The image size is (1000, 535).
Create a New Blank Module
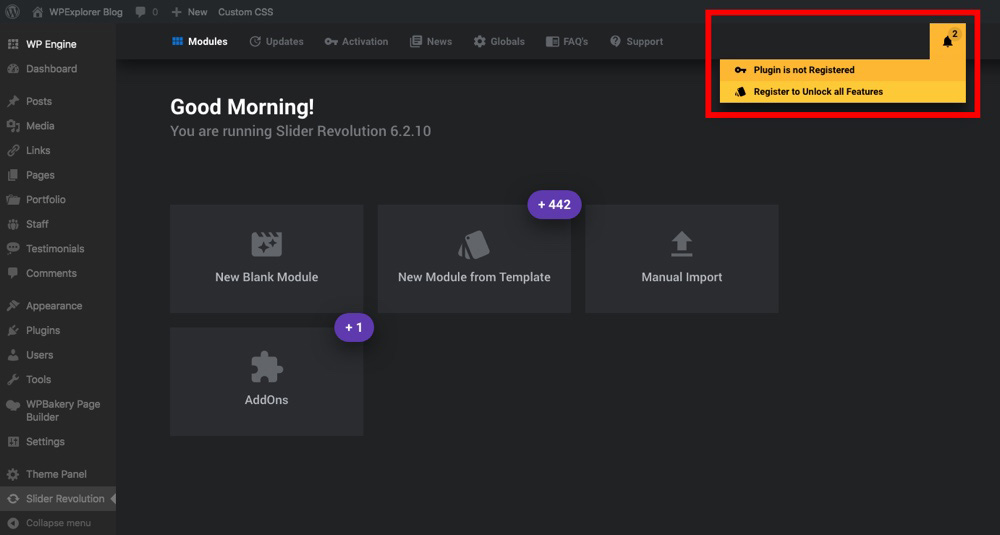pos(267,259)
